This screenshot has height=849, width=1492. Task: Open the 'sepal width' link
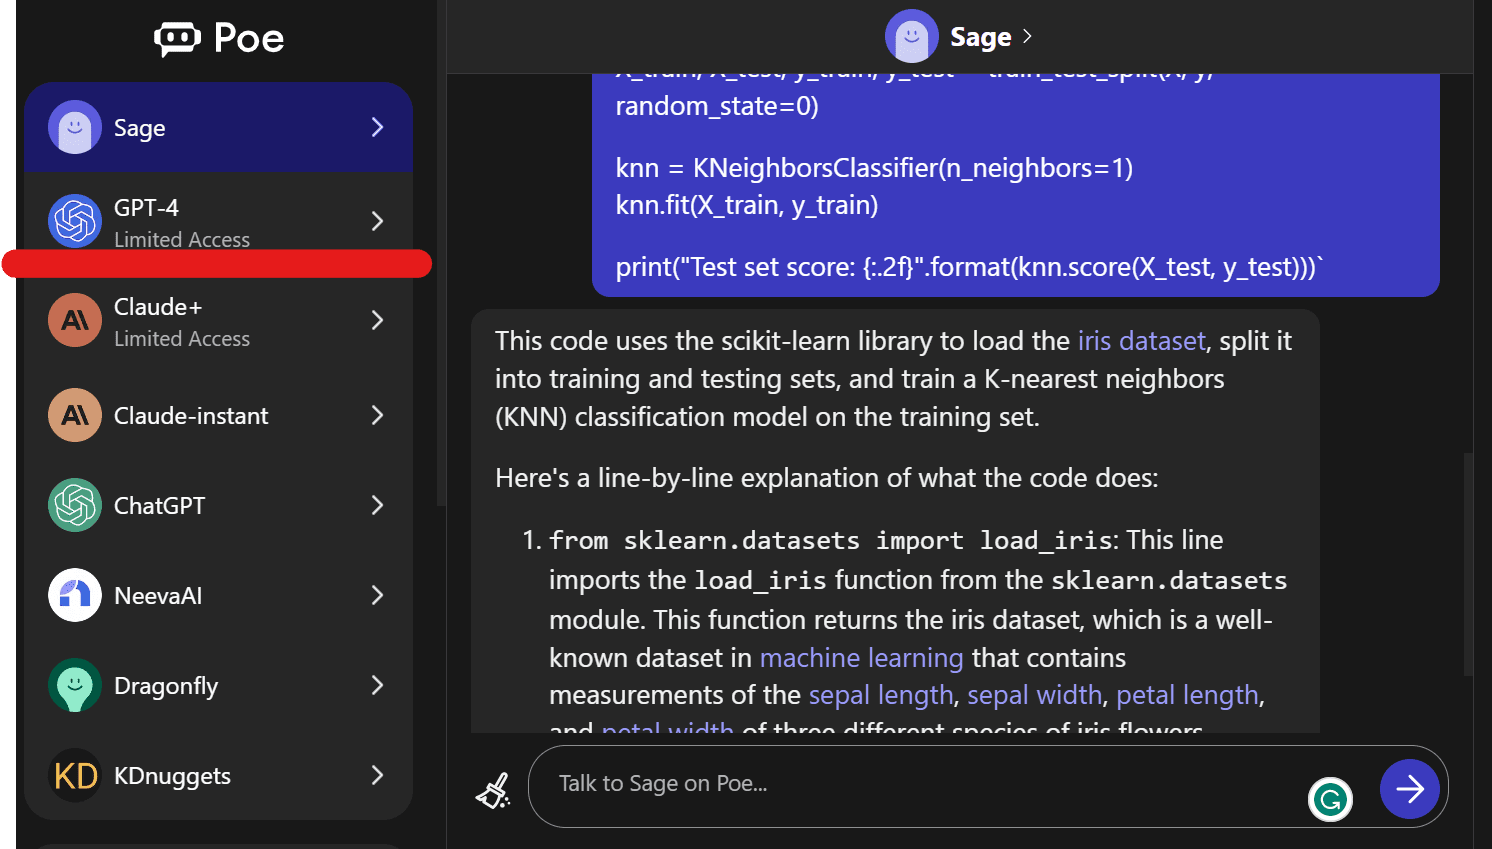pyautogui.click(x=1034, y=695)
